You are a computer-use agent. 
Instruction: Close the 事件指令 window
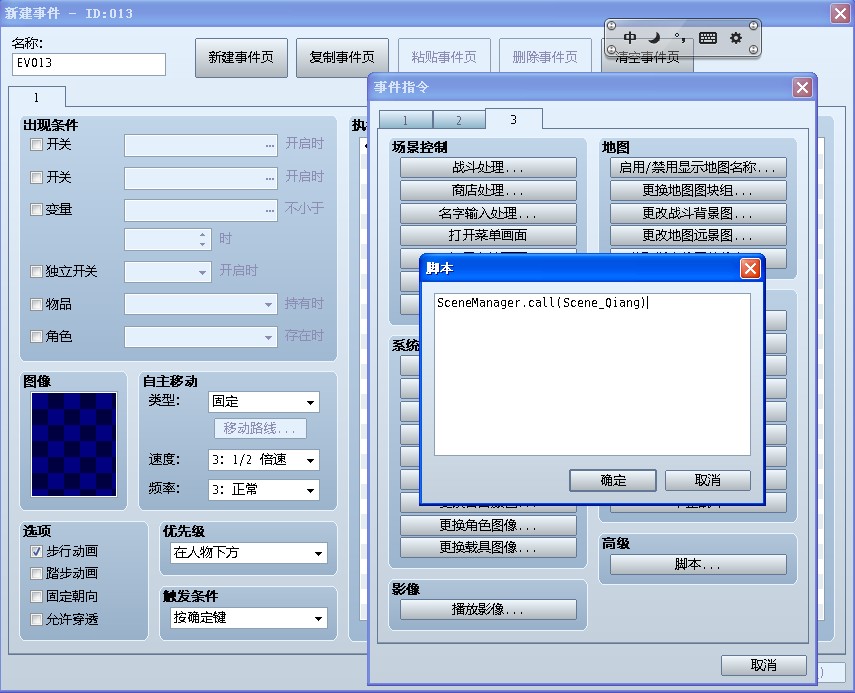[x=802, y=87]
